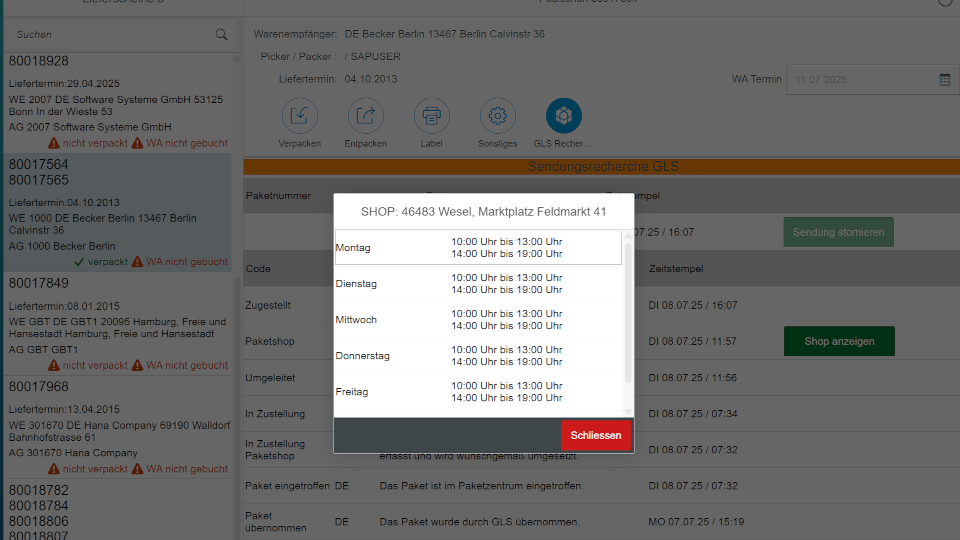This screenshot has width=960, height=540.
Task: Open the WA Termin calendar picker icon
Action: (x=945, y=80)
